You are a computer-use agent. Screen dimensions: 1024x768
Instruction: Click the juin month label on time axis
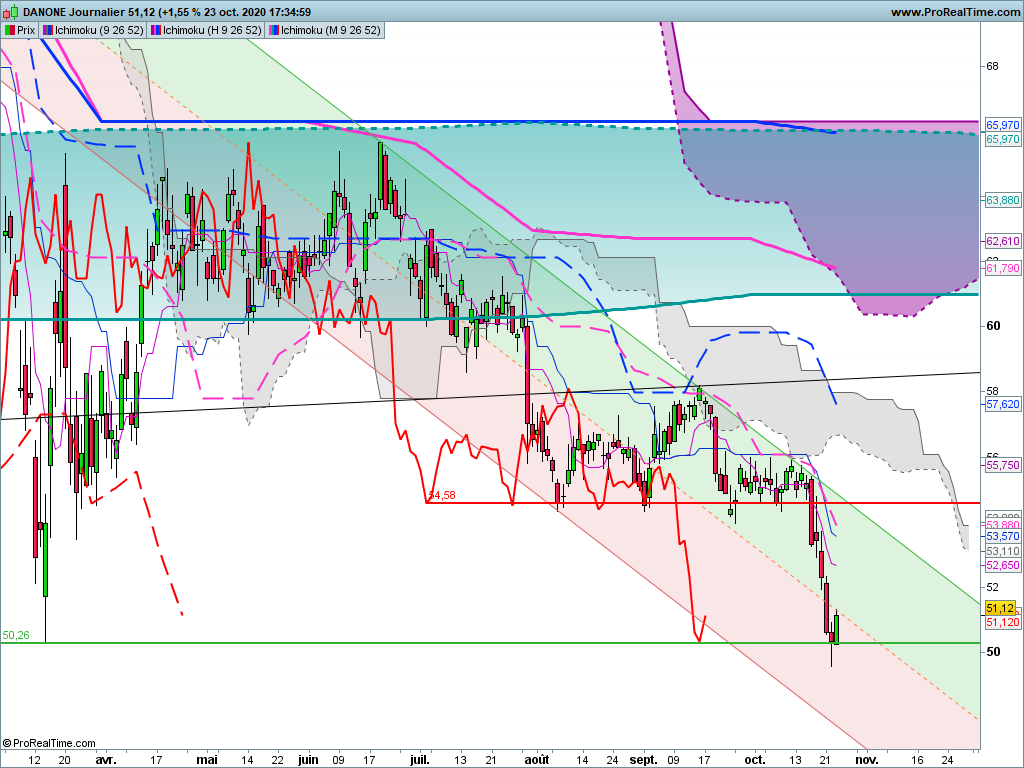pos(308,760)
